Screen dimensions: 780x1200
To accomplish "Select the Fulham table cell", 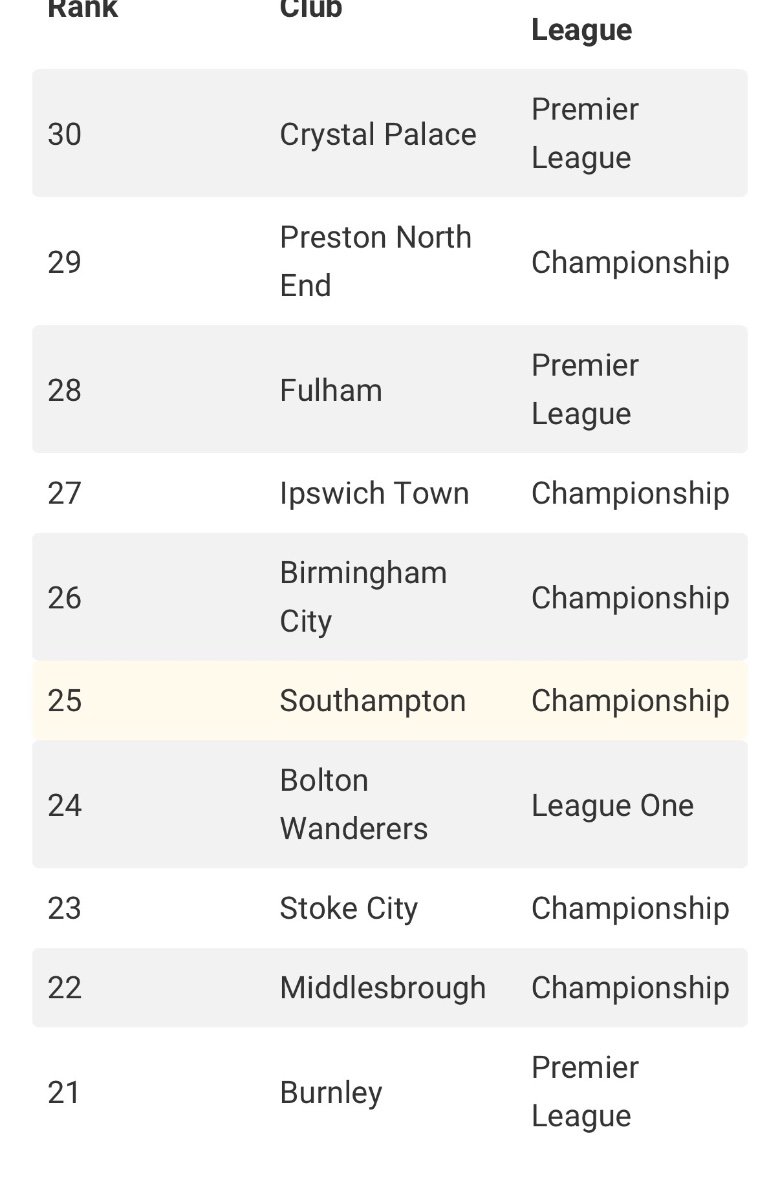I will [331, 390].
